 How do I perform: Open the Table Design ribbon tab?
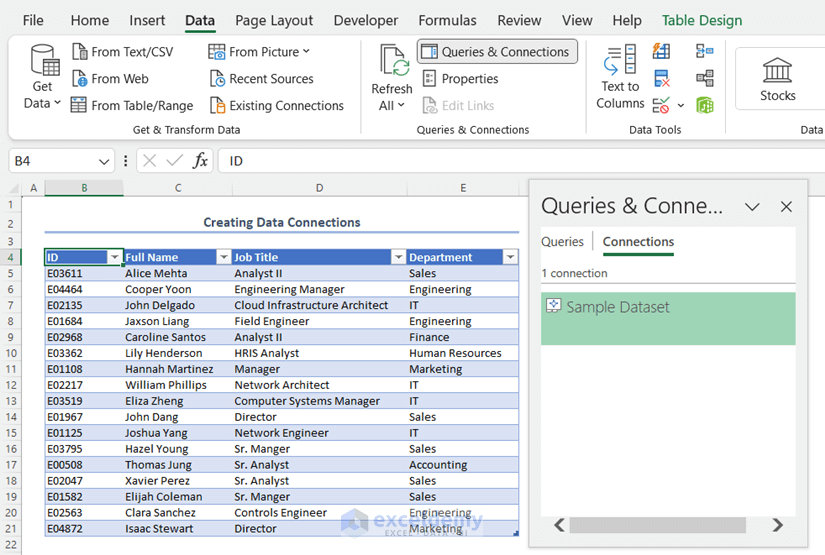(702, 20)
